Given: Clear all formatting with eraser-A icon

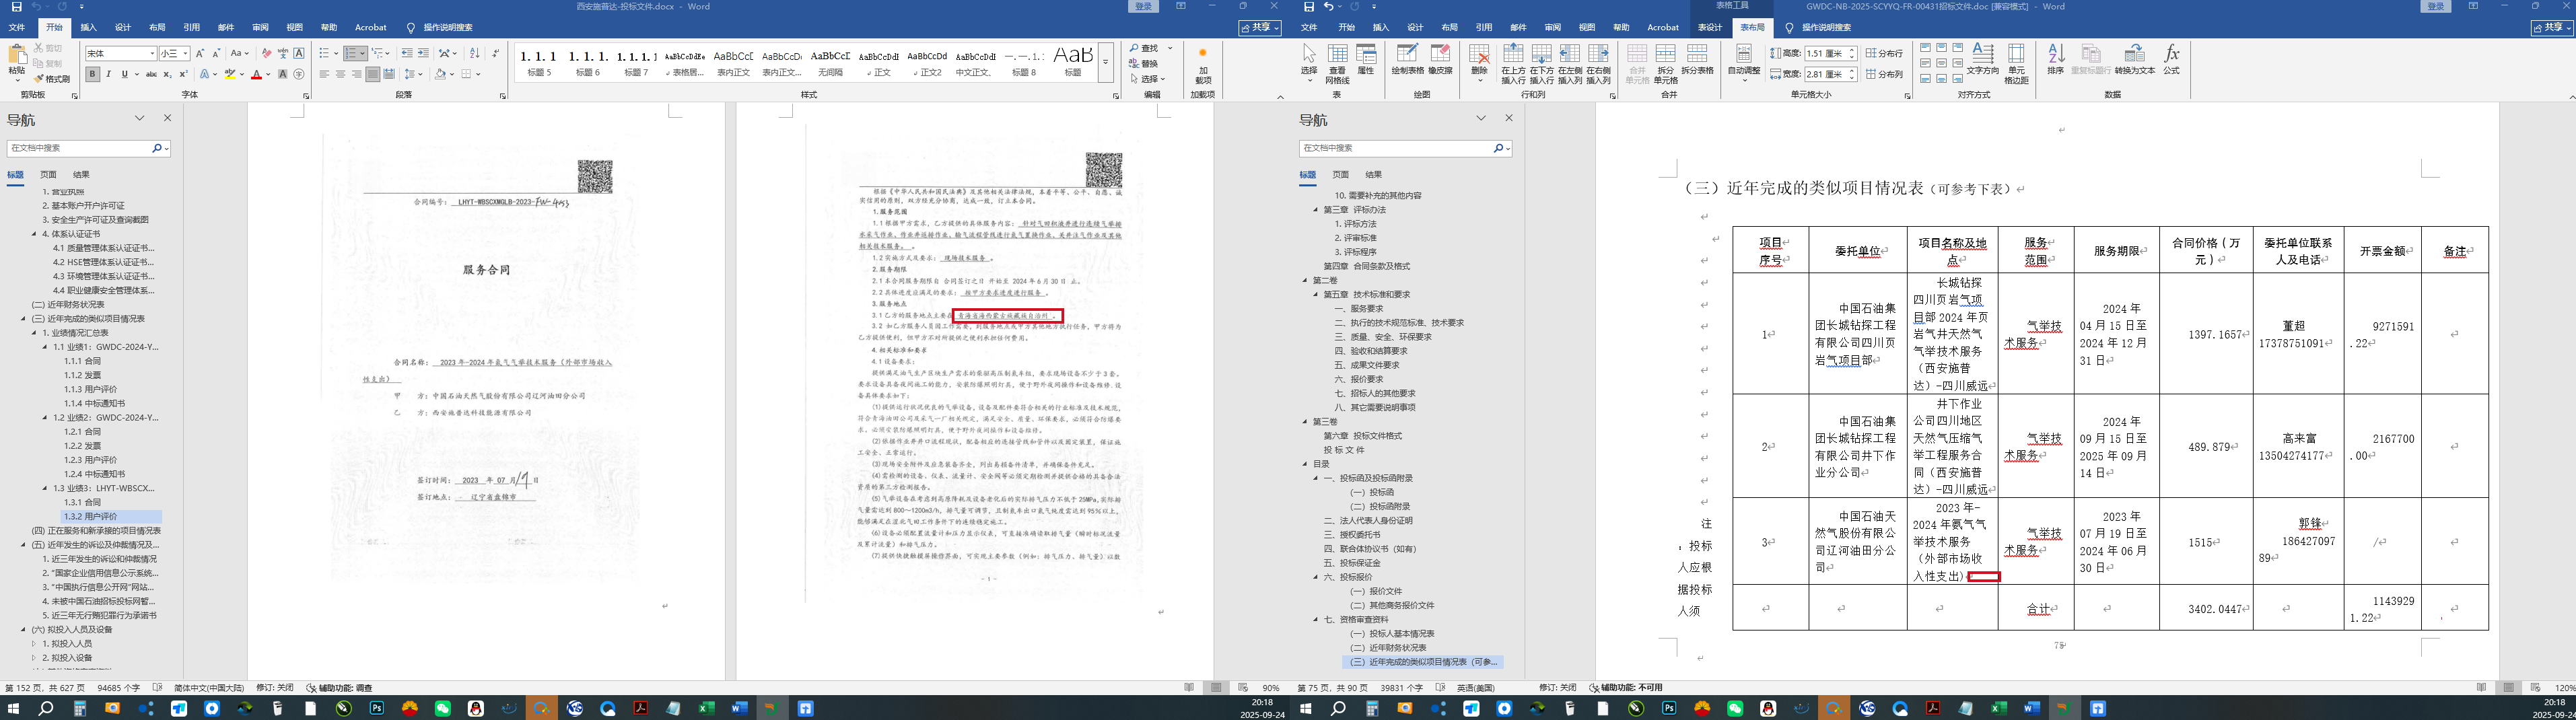Looking at the screenshot, I should [x=266, y=53].
